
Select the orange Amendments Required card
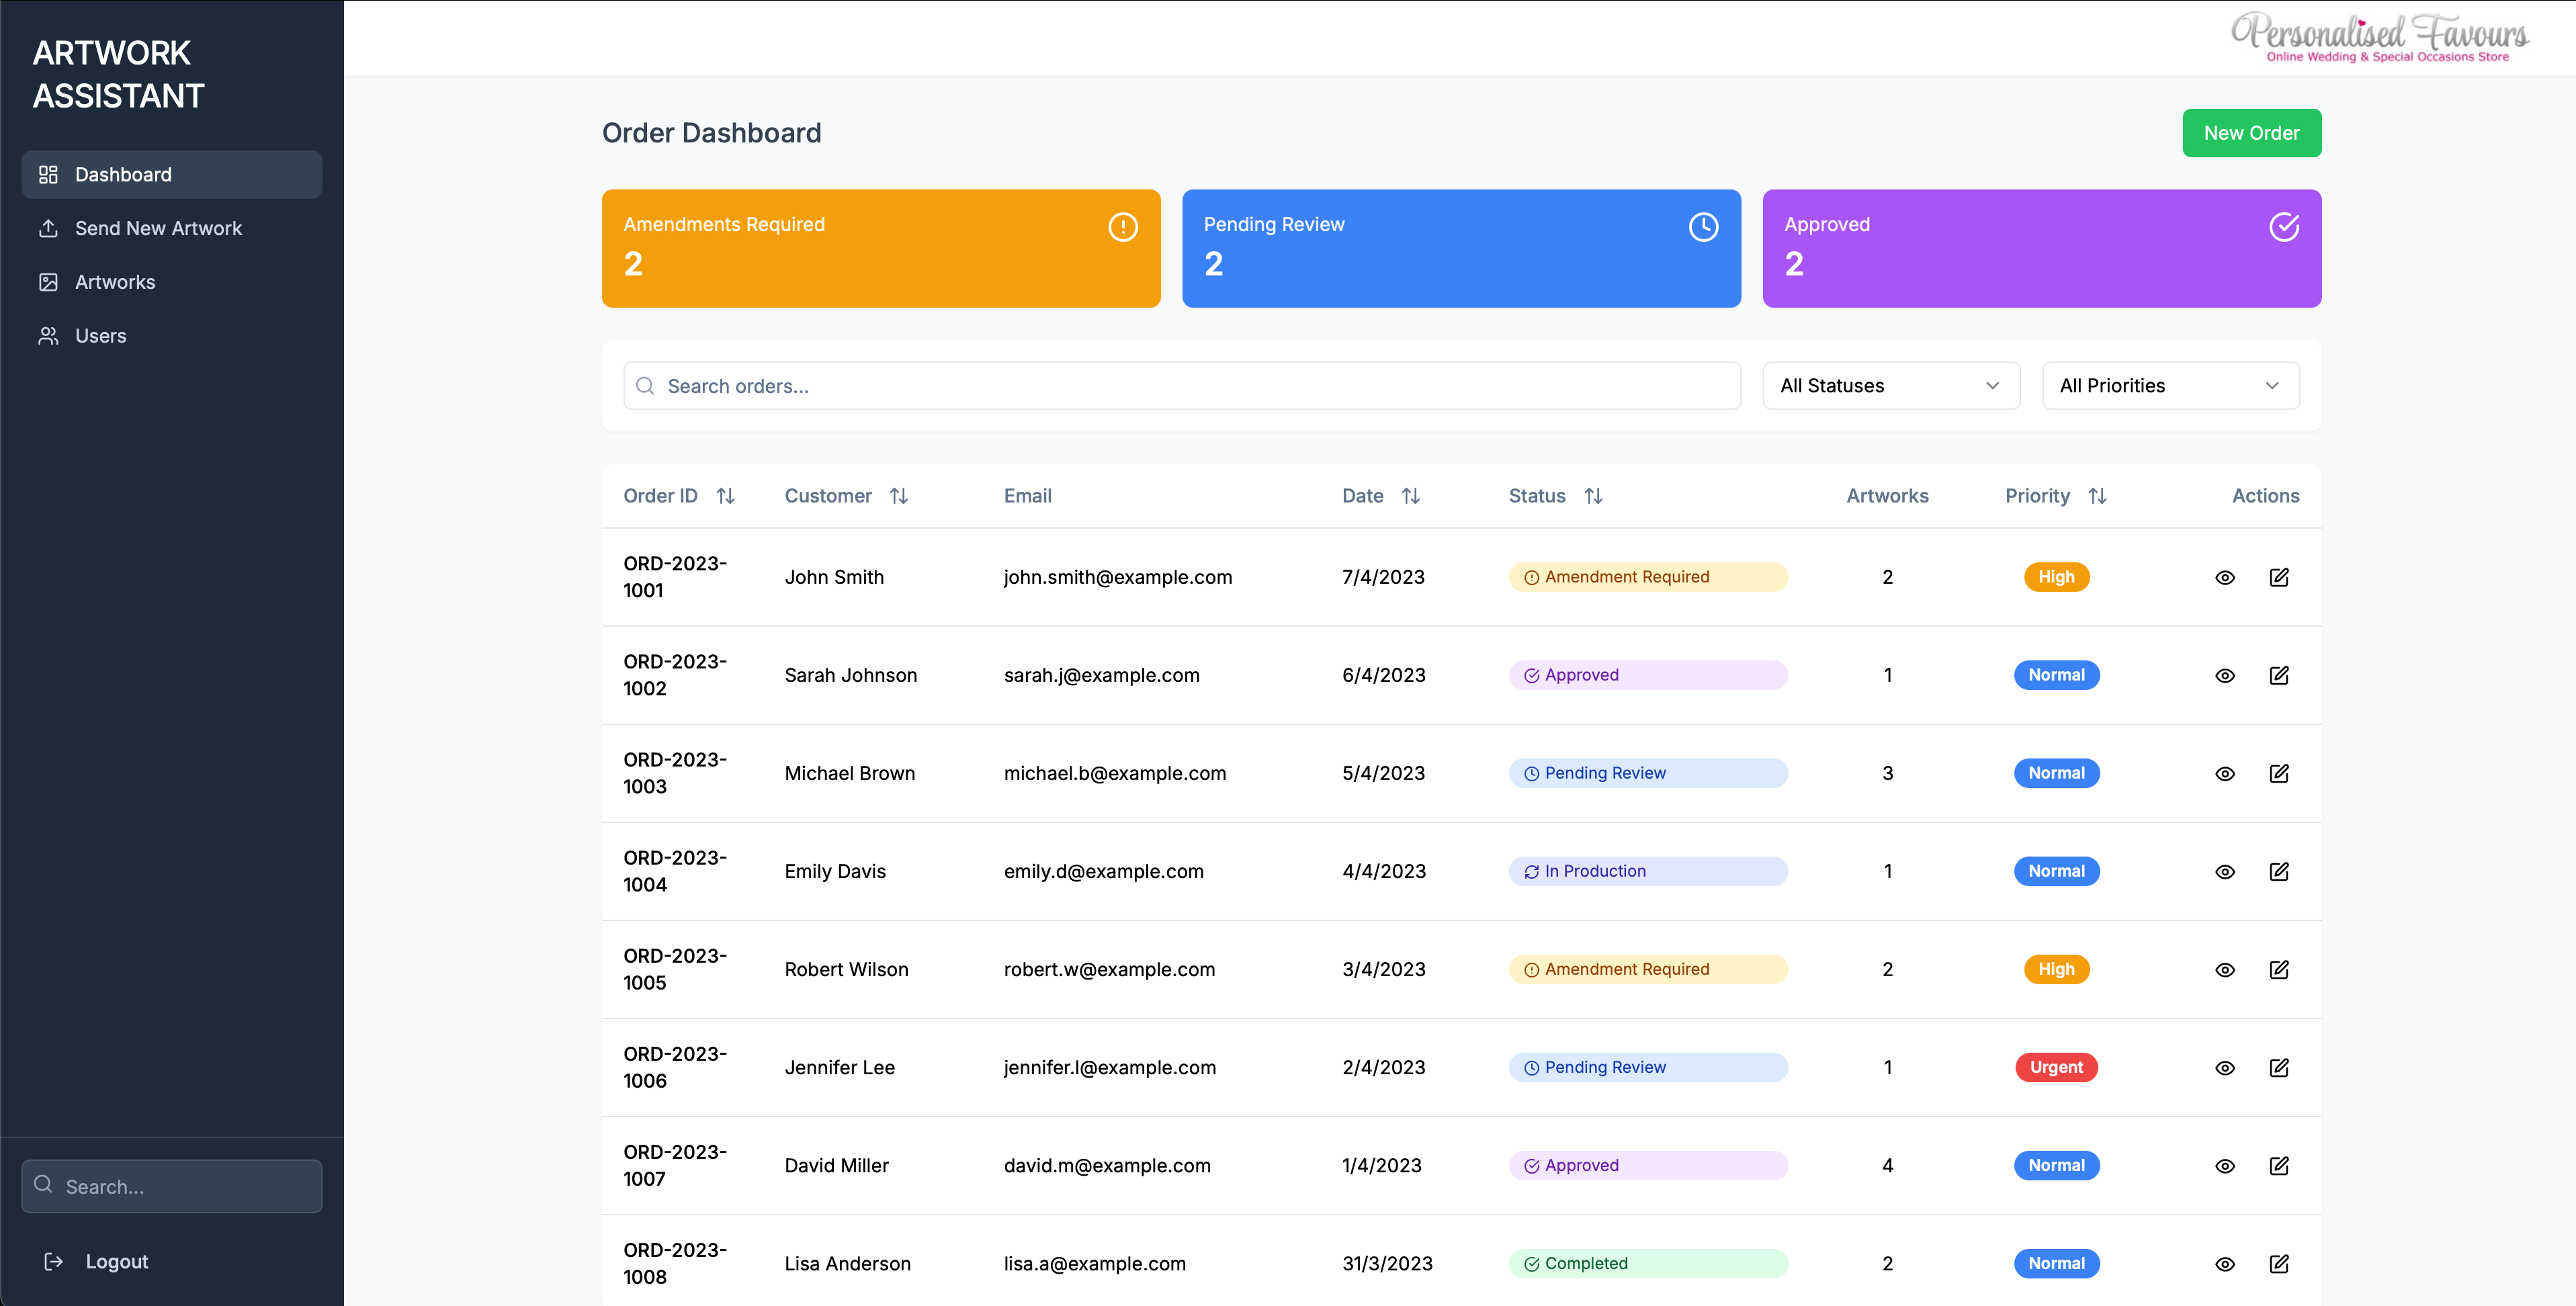click(880, 248)
